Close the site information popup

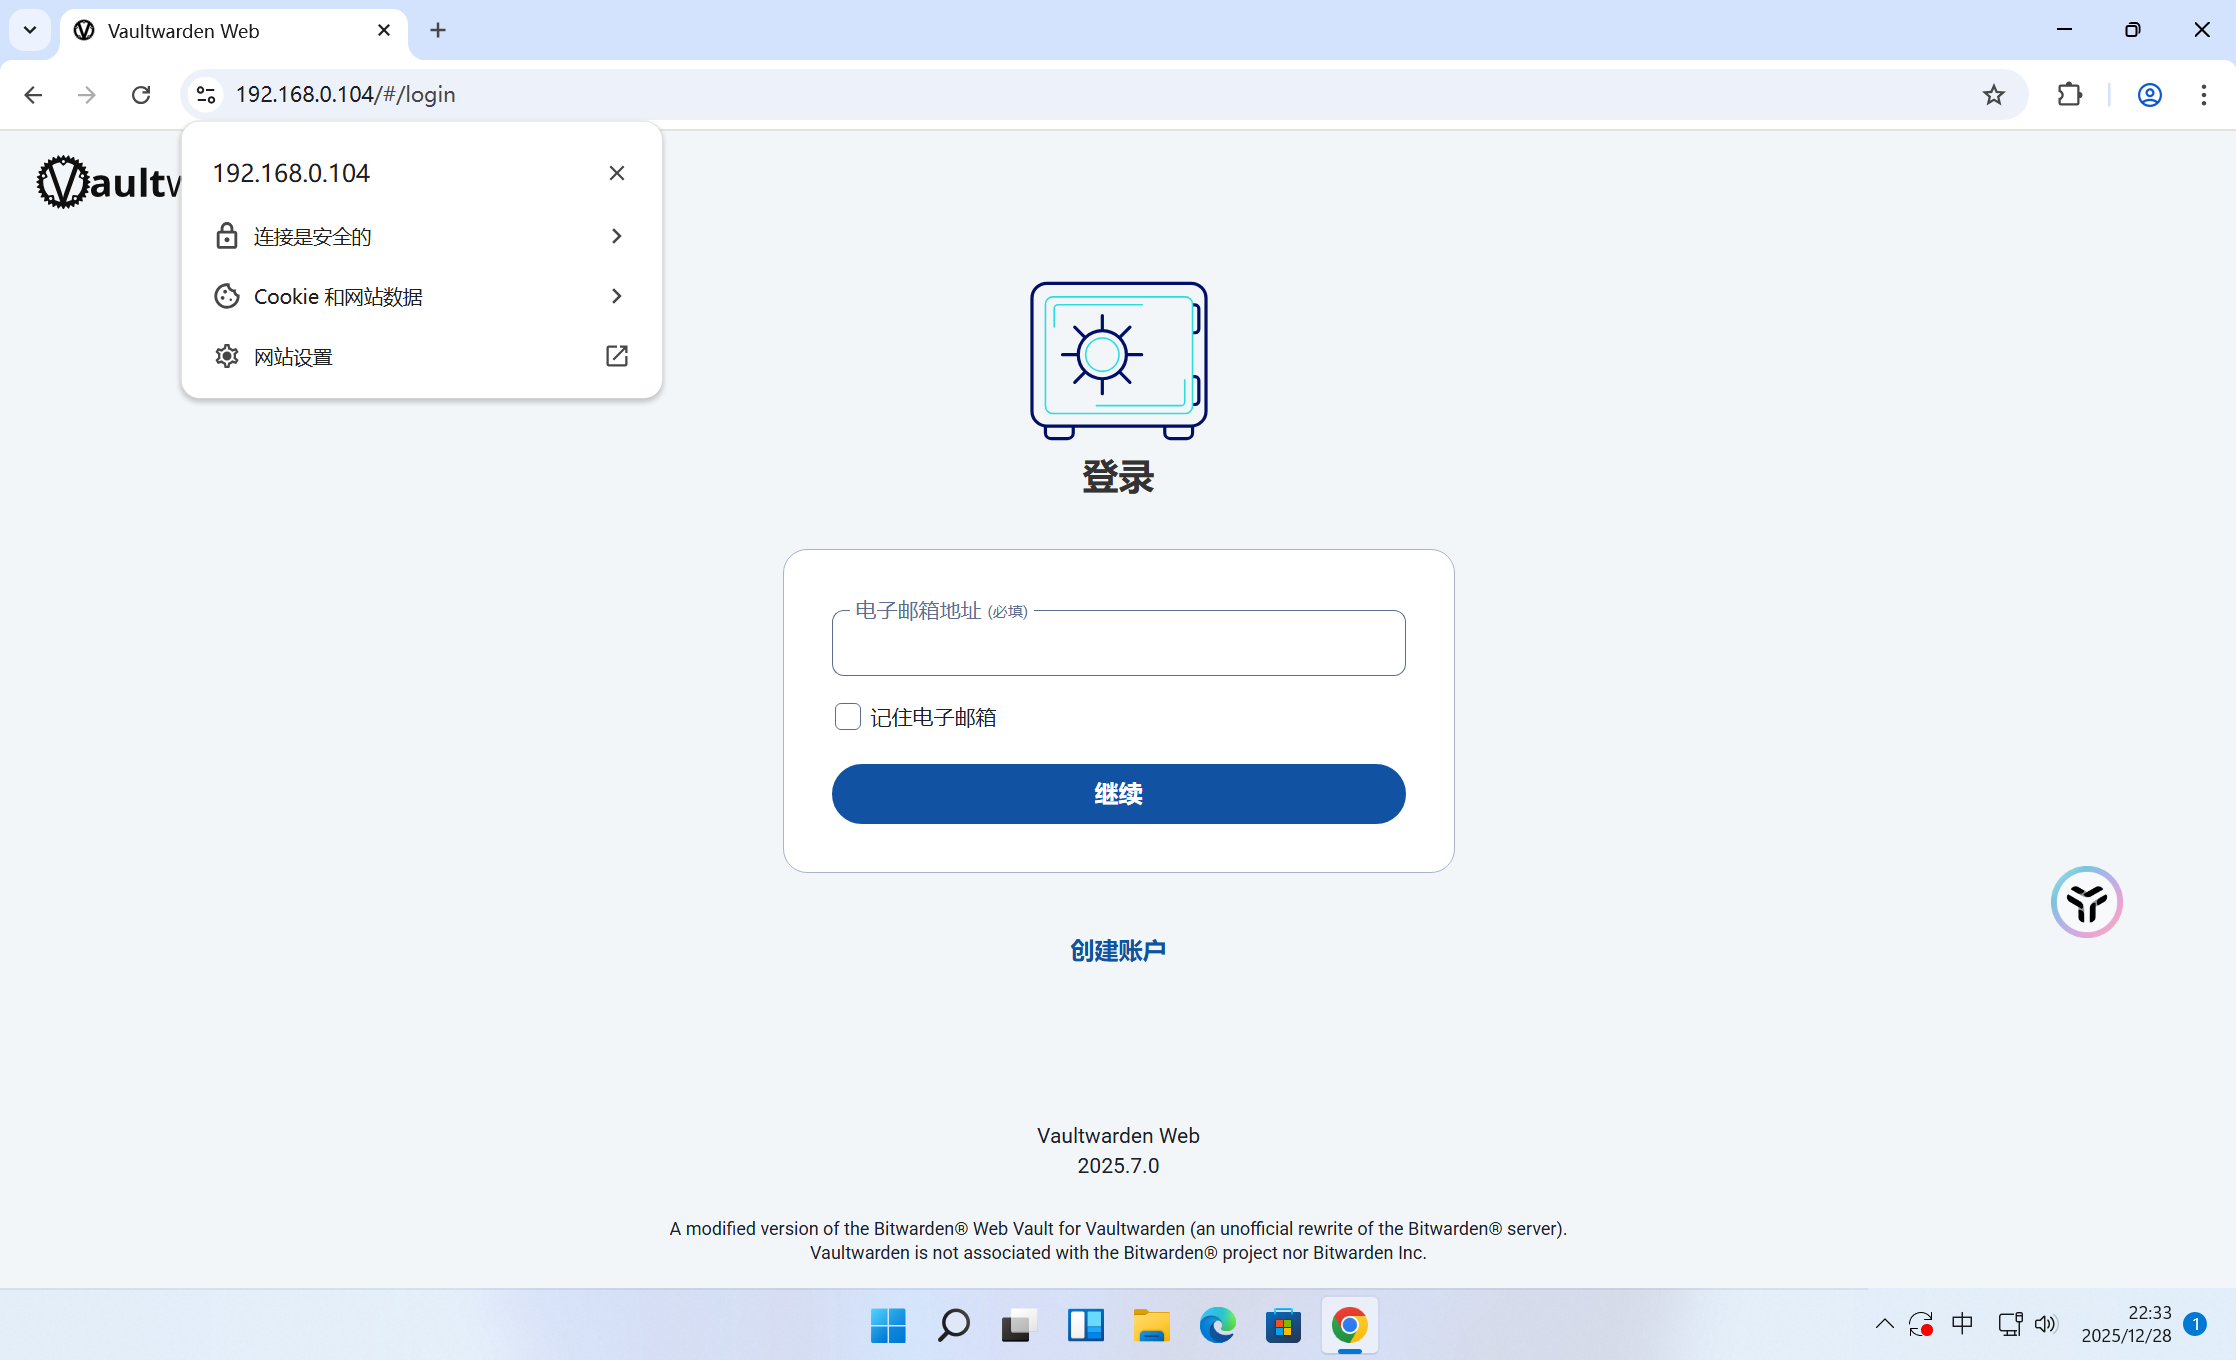click(616, 173)
